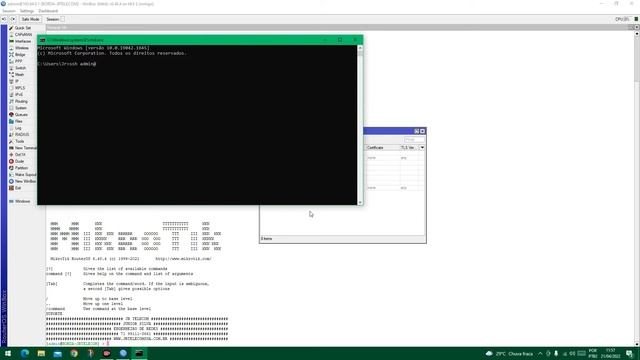Click Make Supout.rif in the sidebar
This screenshot has width=640, height=360.
click(23, 175)
